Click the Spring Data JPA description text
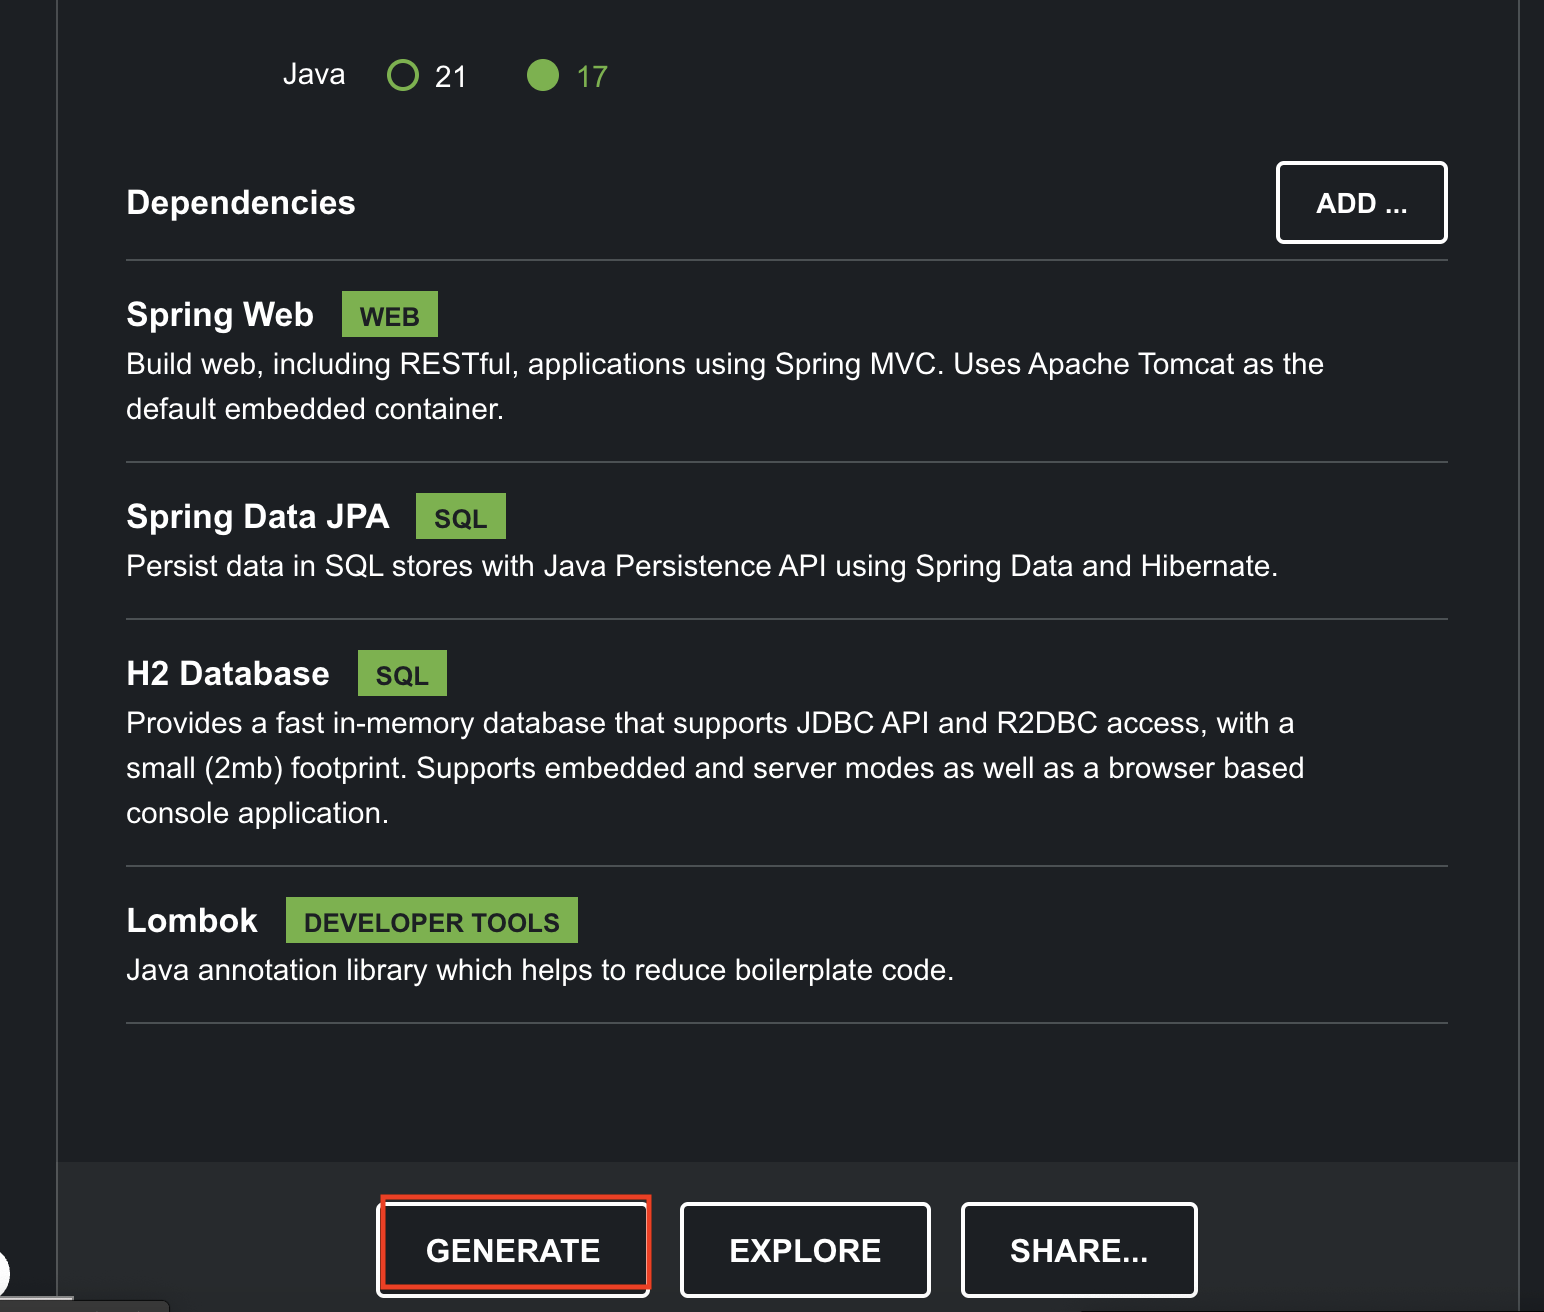This screenshot has height=1312, width=1544. click(702, 566)
